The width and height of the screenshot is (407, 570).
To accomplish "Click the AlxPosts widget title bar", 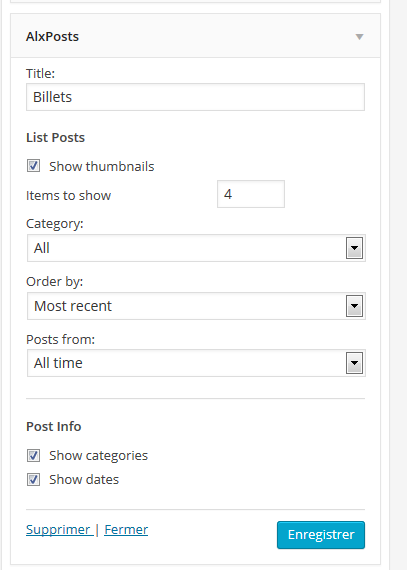I will tap(196, 36).
